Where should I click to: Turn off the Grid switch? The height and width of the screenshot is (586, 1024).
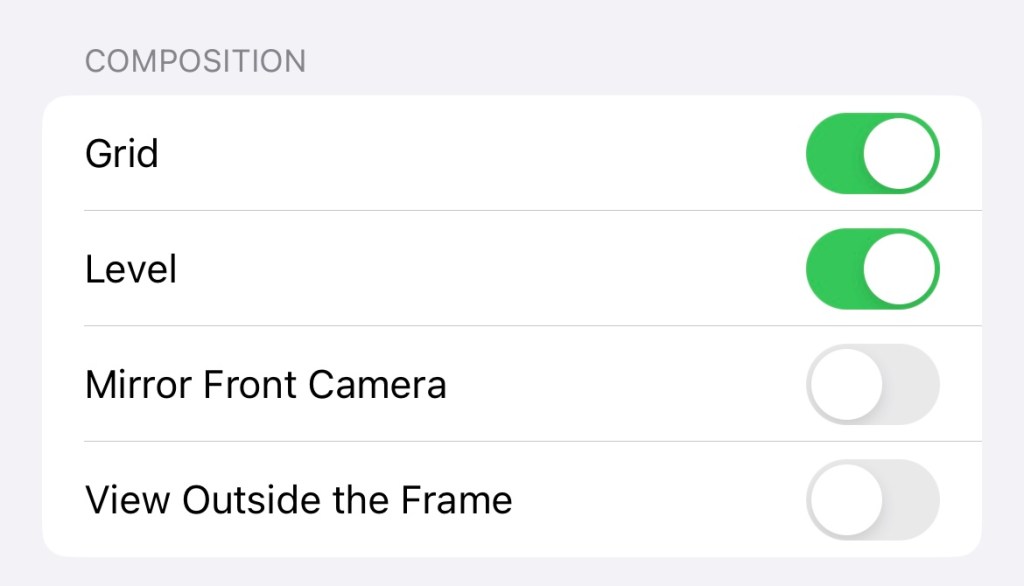(872, 154)
